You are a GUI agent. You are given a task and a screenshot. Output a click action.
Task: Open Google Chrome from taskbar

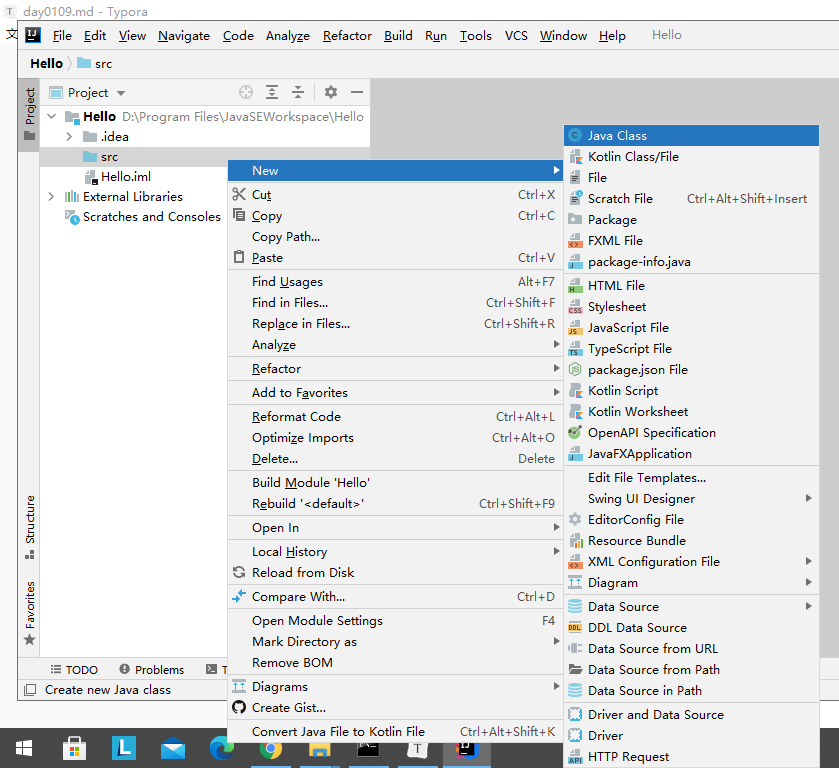271,749
